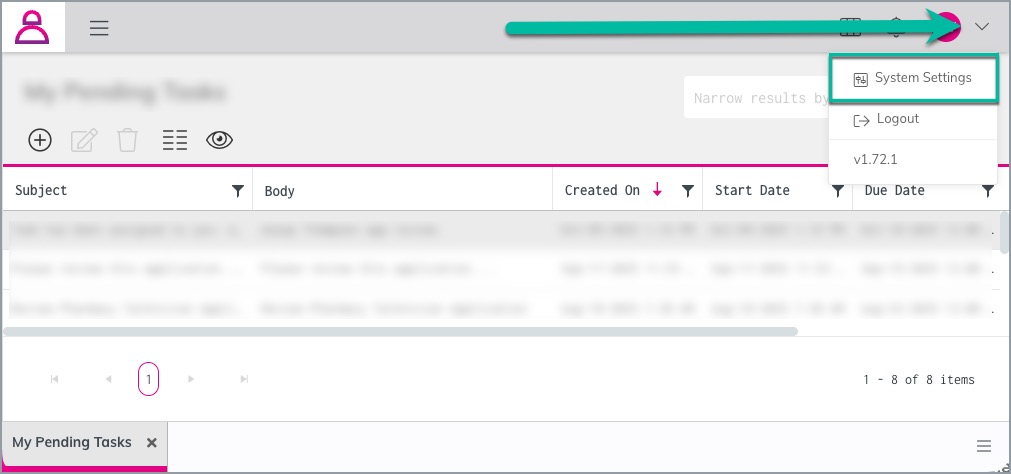The width and height of the screenshot is (1011, 474).
Task: Go to next page of results
Action: 191,379
